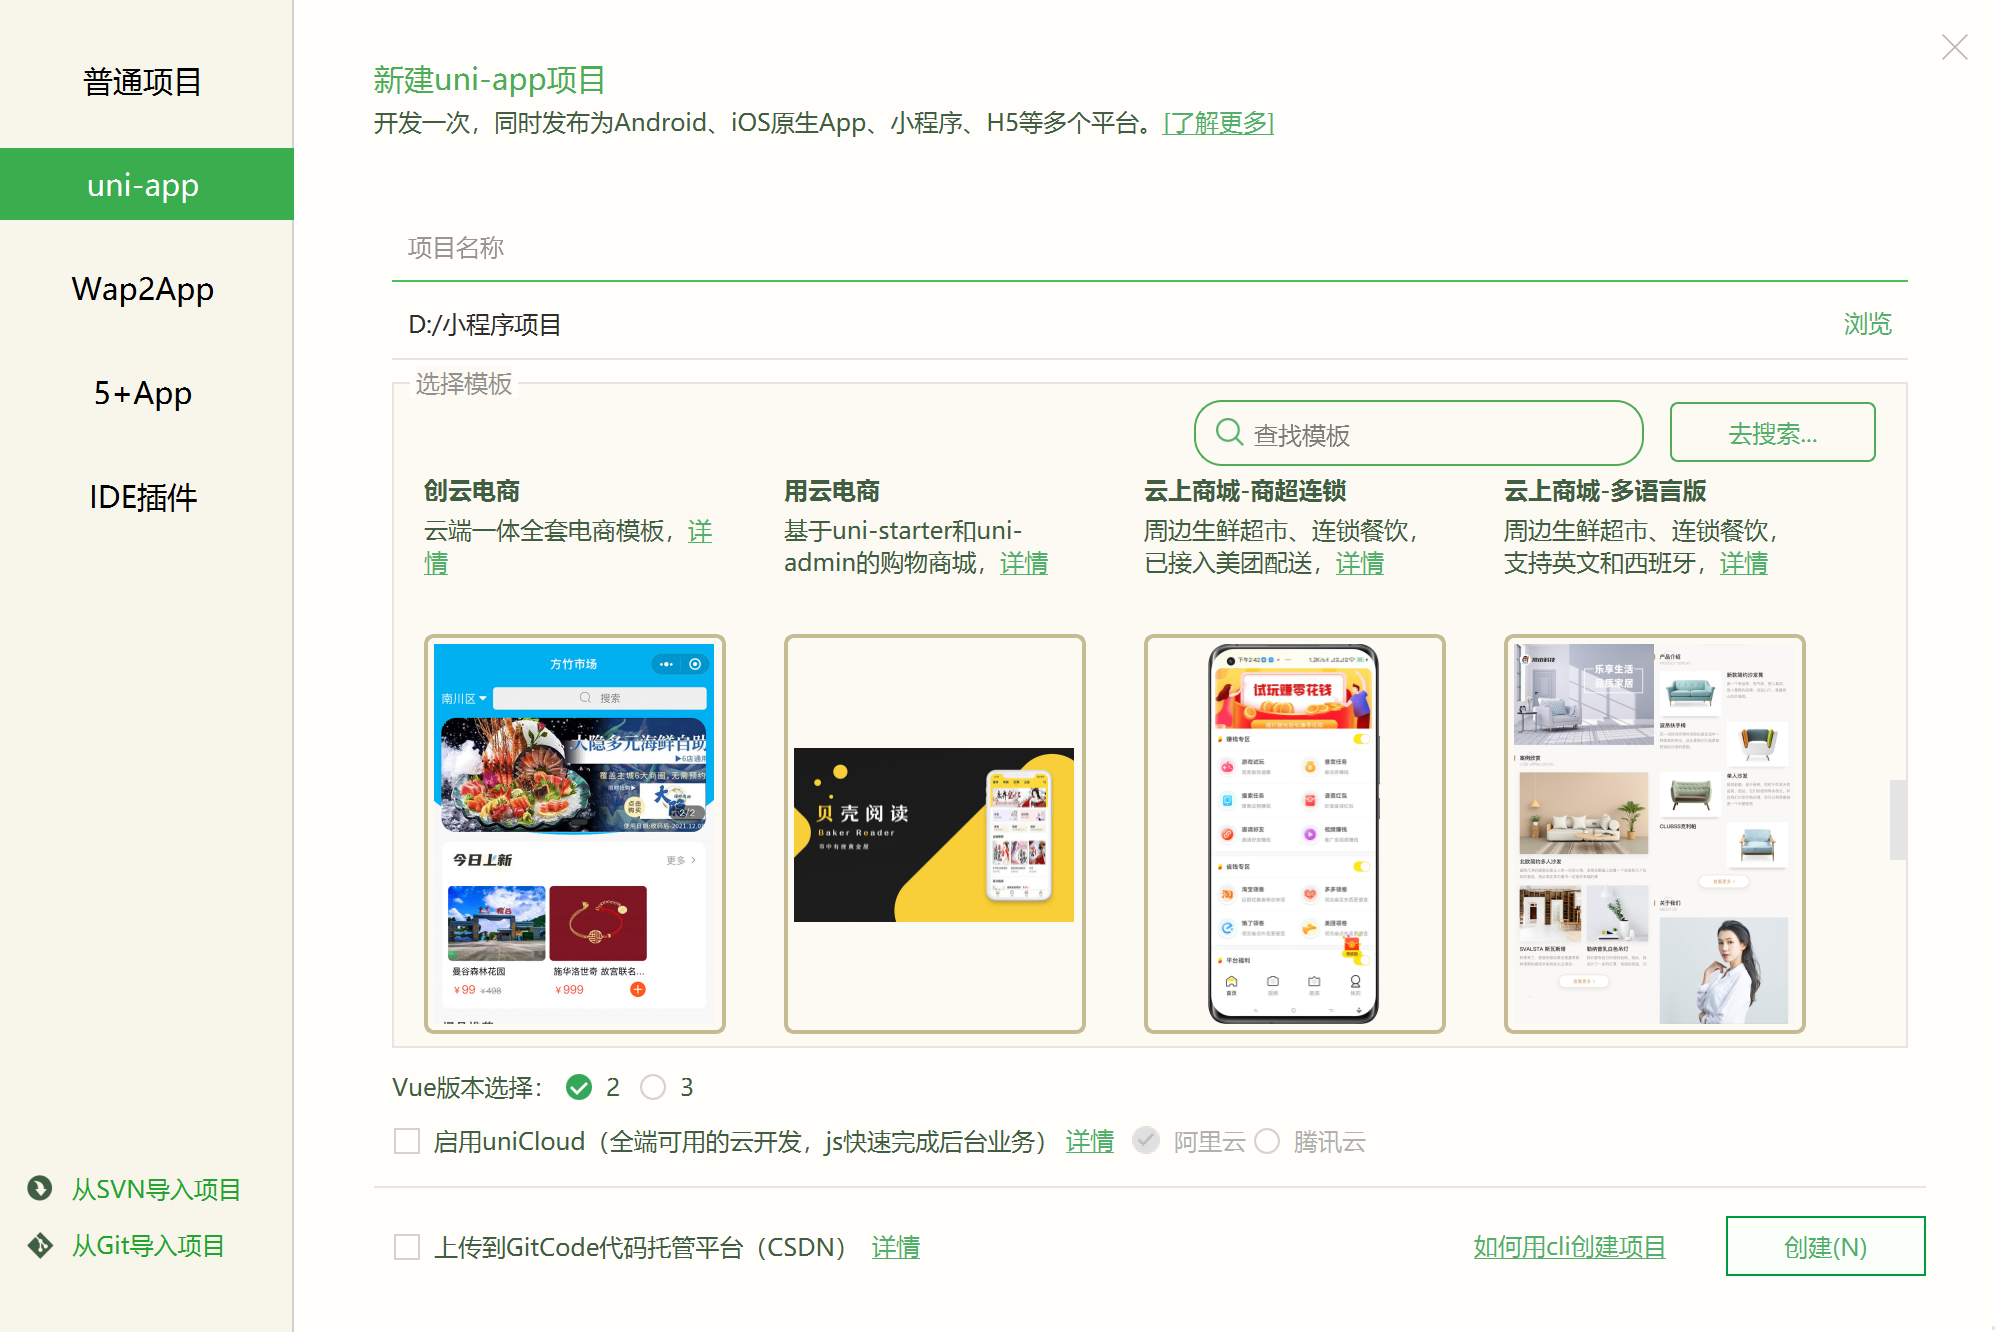This screenshot has width=1995, height=1332.
Task: Switch to the Wap2App tab
Action: tap(143, 289)
